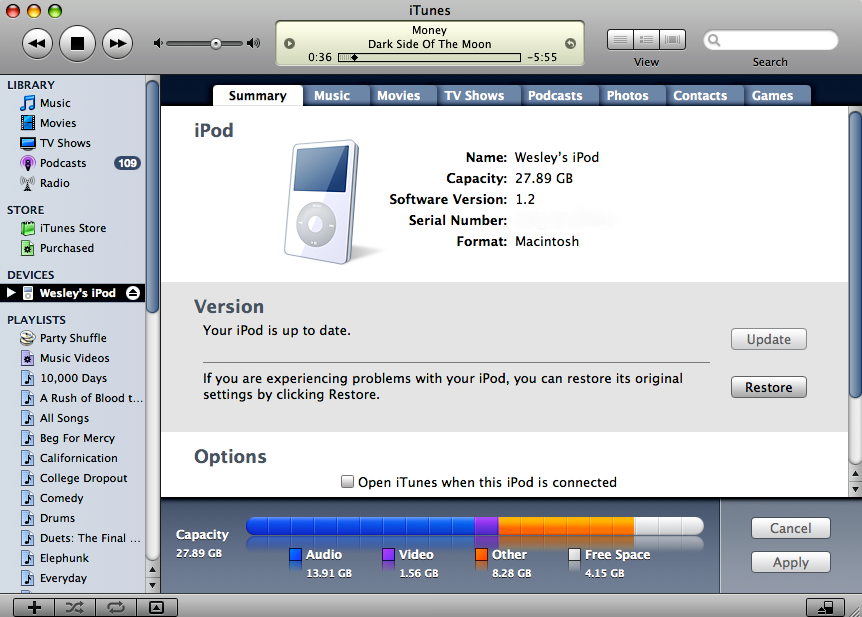Image resolution: width=862 pixels, height=617 pixels.
Task: Open the iTunes Store
Action: [73, 228]
